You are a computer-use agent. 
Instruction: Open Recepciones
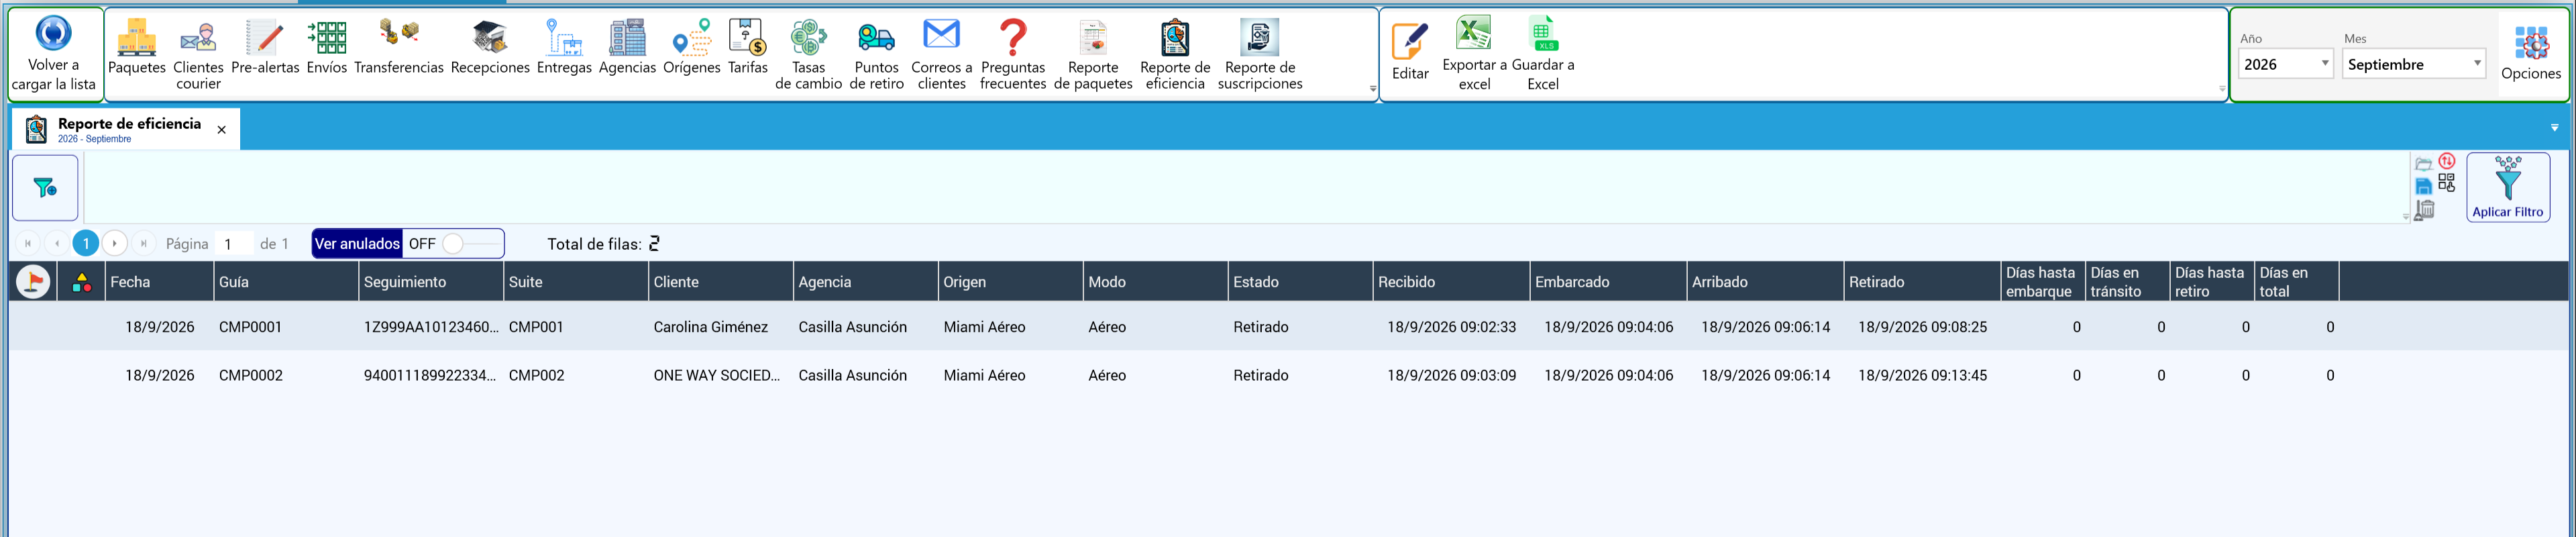tap(490, 48)
